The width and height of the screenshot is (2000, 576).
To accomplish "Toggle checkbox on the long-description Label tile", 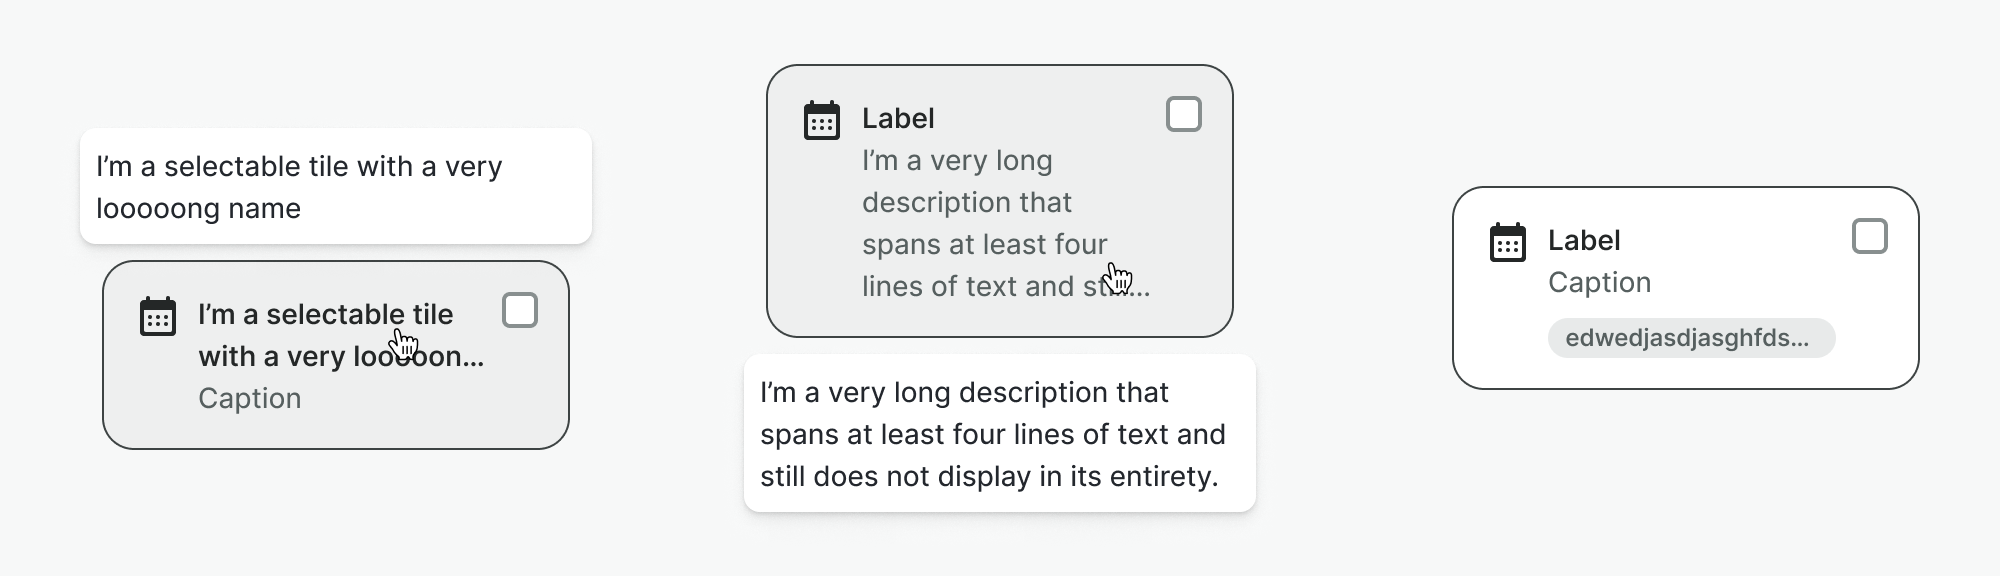I will [x=1184, y=115].
